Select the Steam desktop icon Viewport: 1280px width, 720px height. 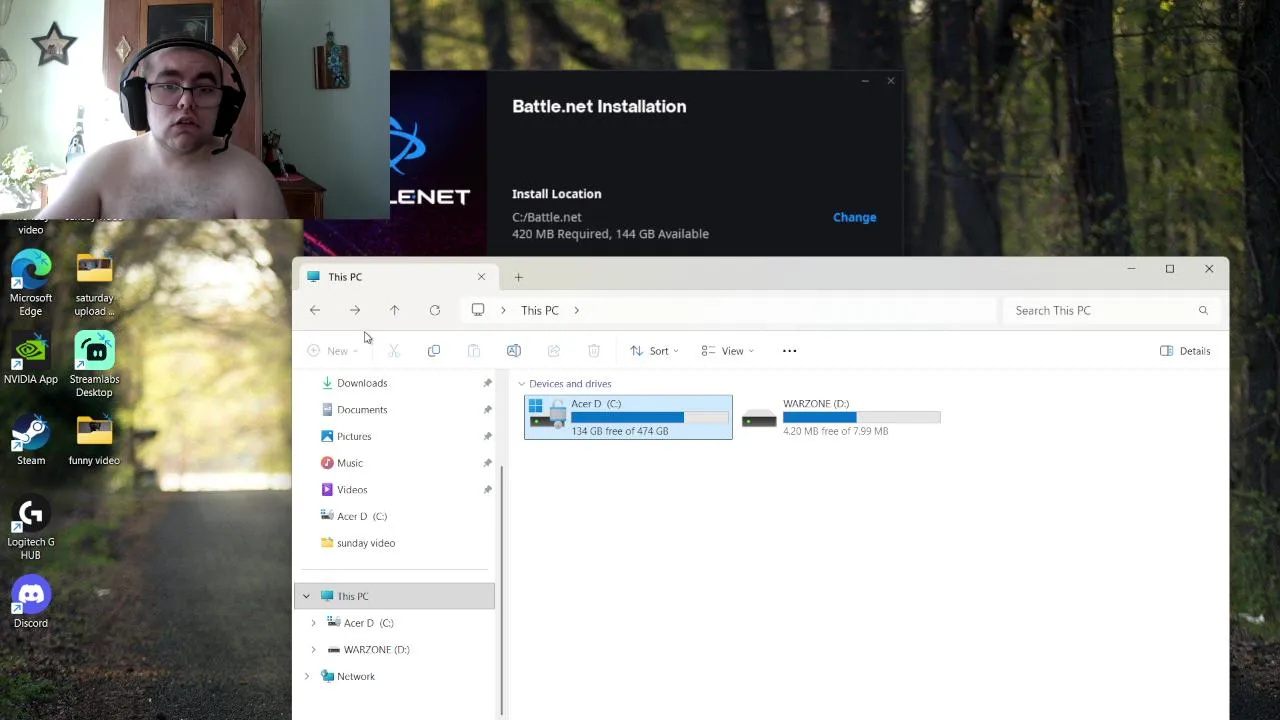tap(31, 440)
